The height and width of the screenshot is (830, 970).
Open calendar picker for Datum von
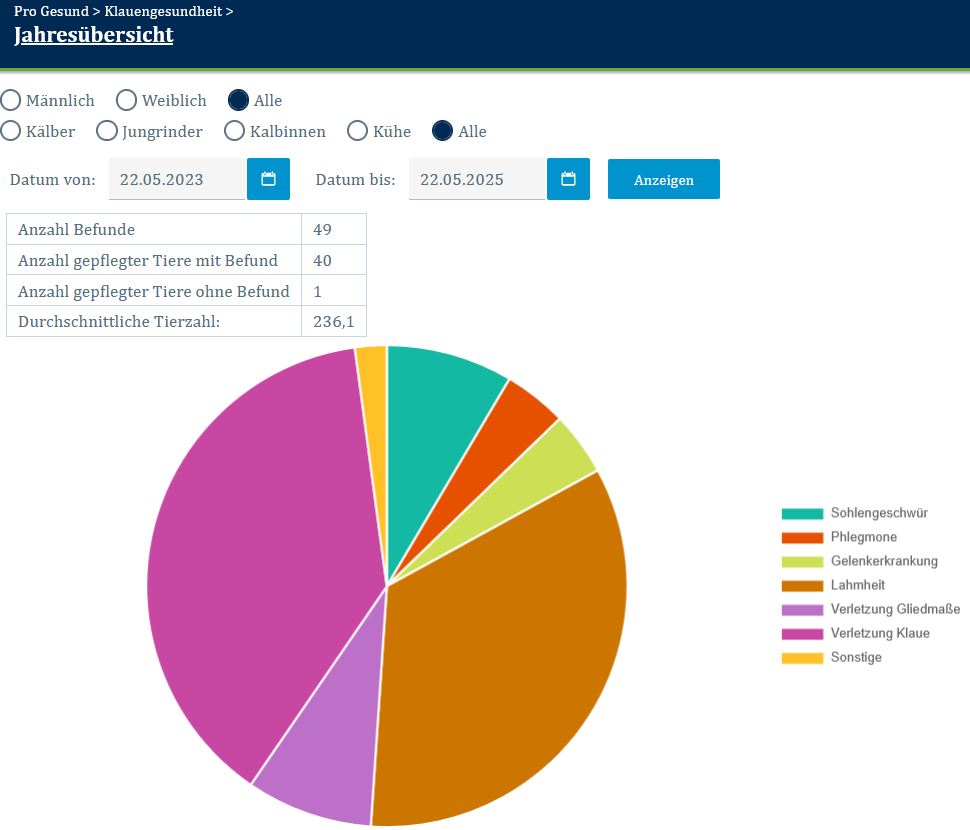click(x=268, y=179)
